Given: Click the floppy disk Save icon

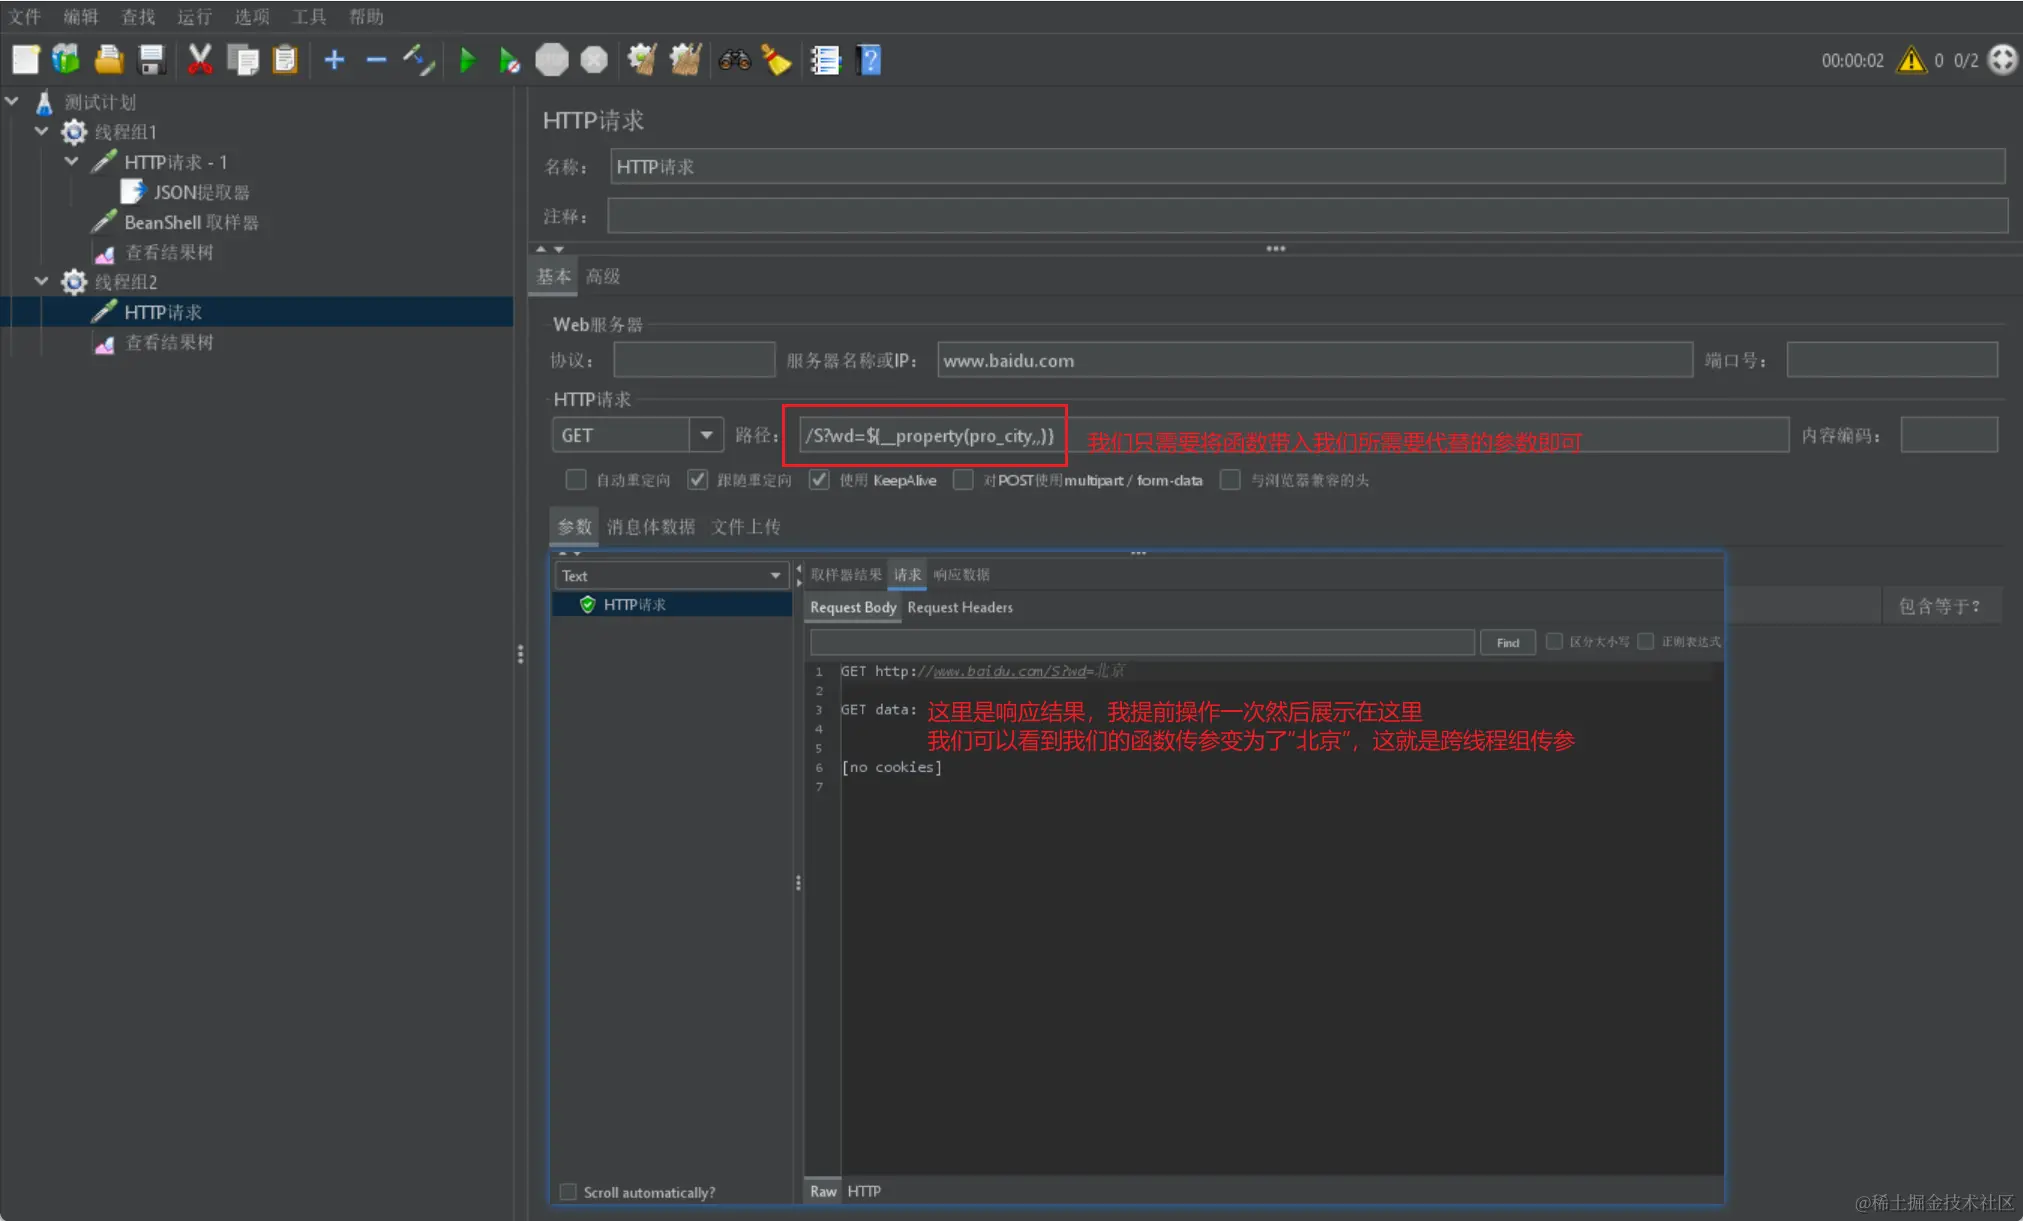Looking at the screenshot, I should coord(152,60).
